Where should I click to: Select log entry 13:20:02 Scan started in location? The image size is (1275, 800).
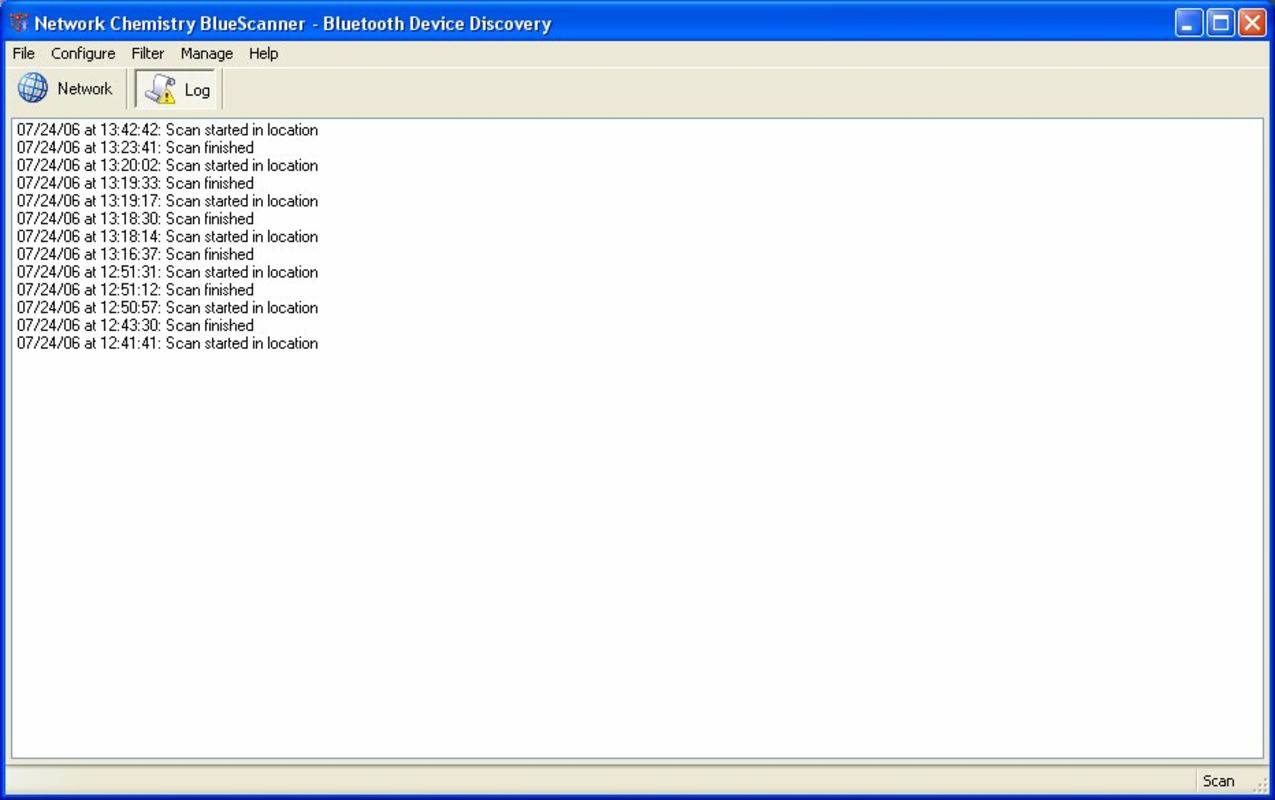[167, 166]
